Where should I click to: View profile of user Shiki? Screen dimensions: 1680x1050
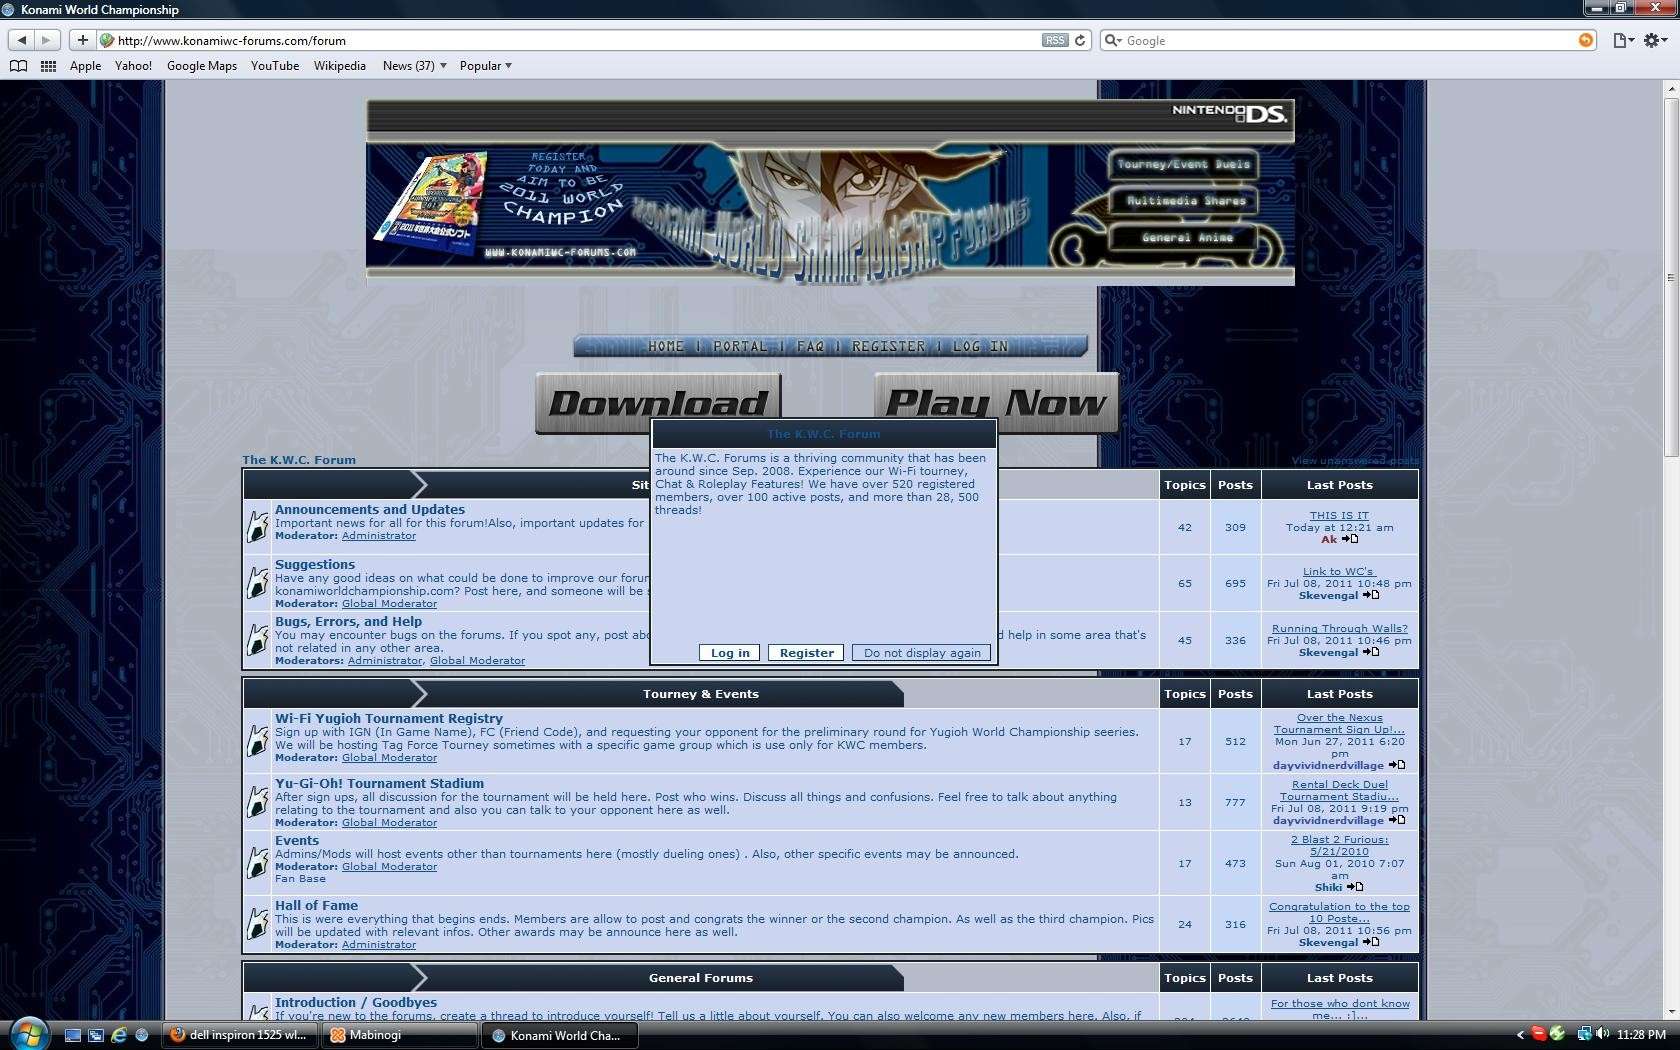pos(1328,887)
